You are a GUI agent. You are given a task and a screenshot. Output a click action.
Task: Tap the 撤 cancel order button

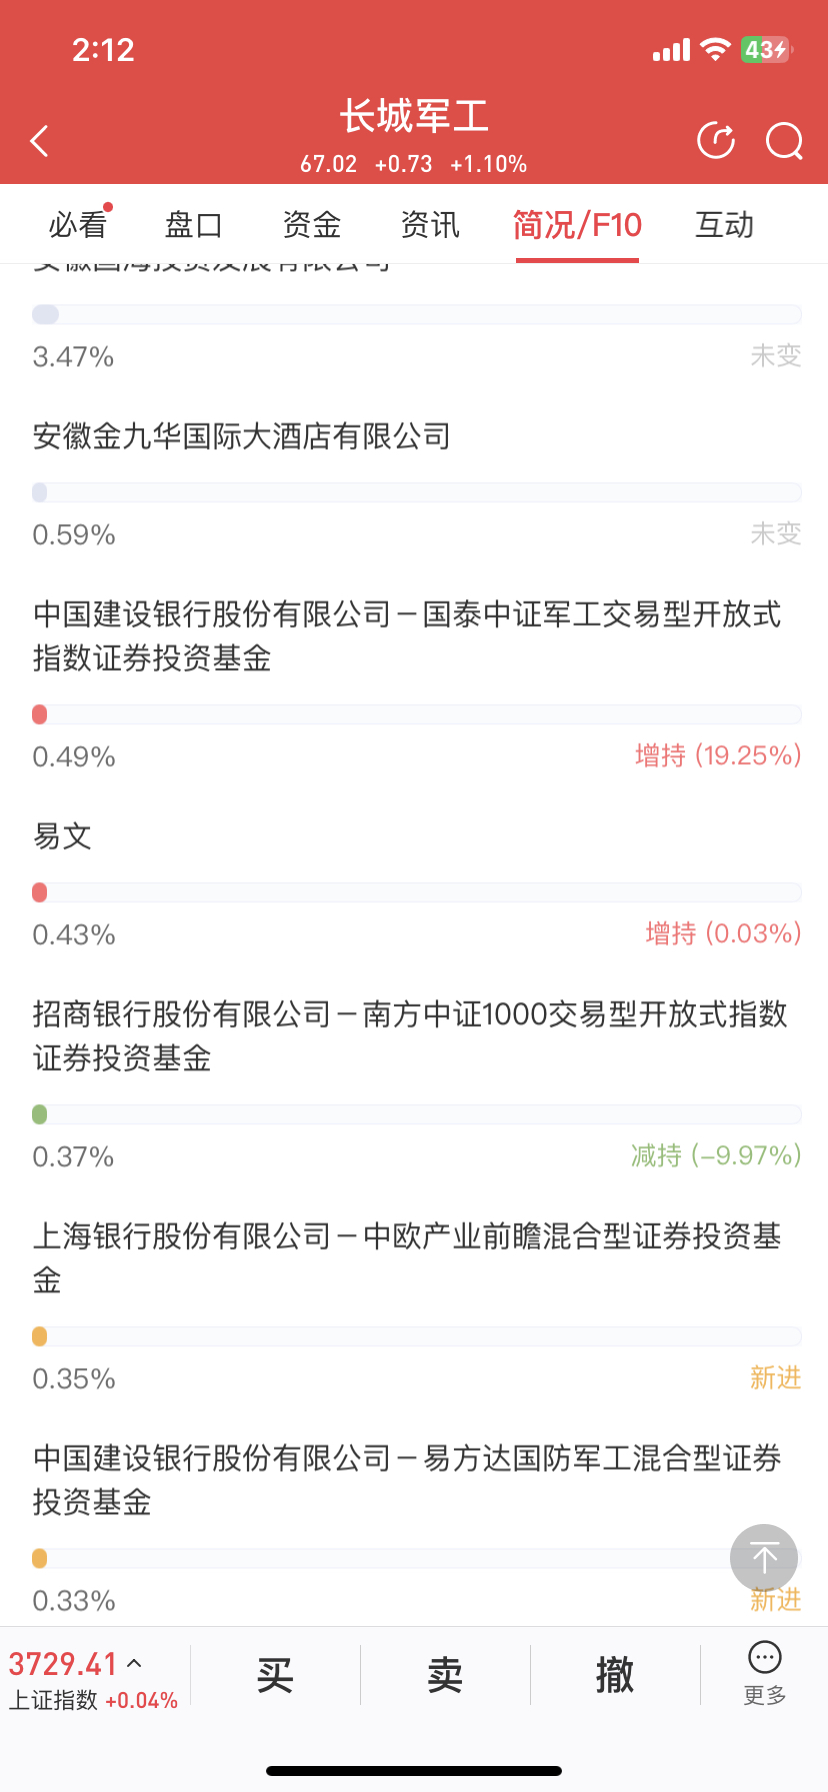(615, 1674)
